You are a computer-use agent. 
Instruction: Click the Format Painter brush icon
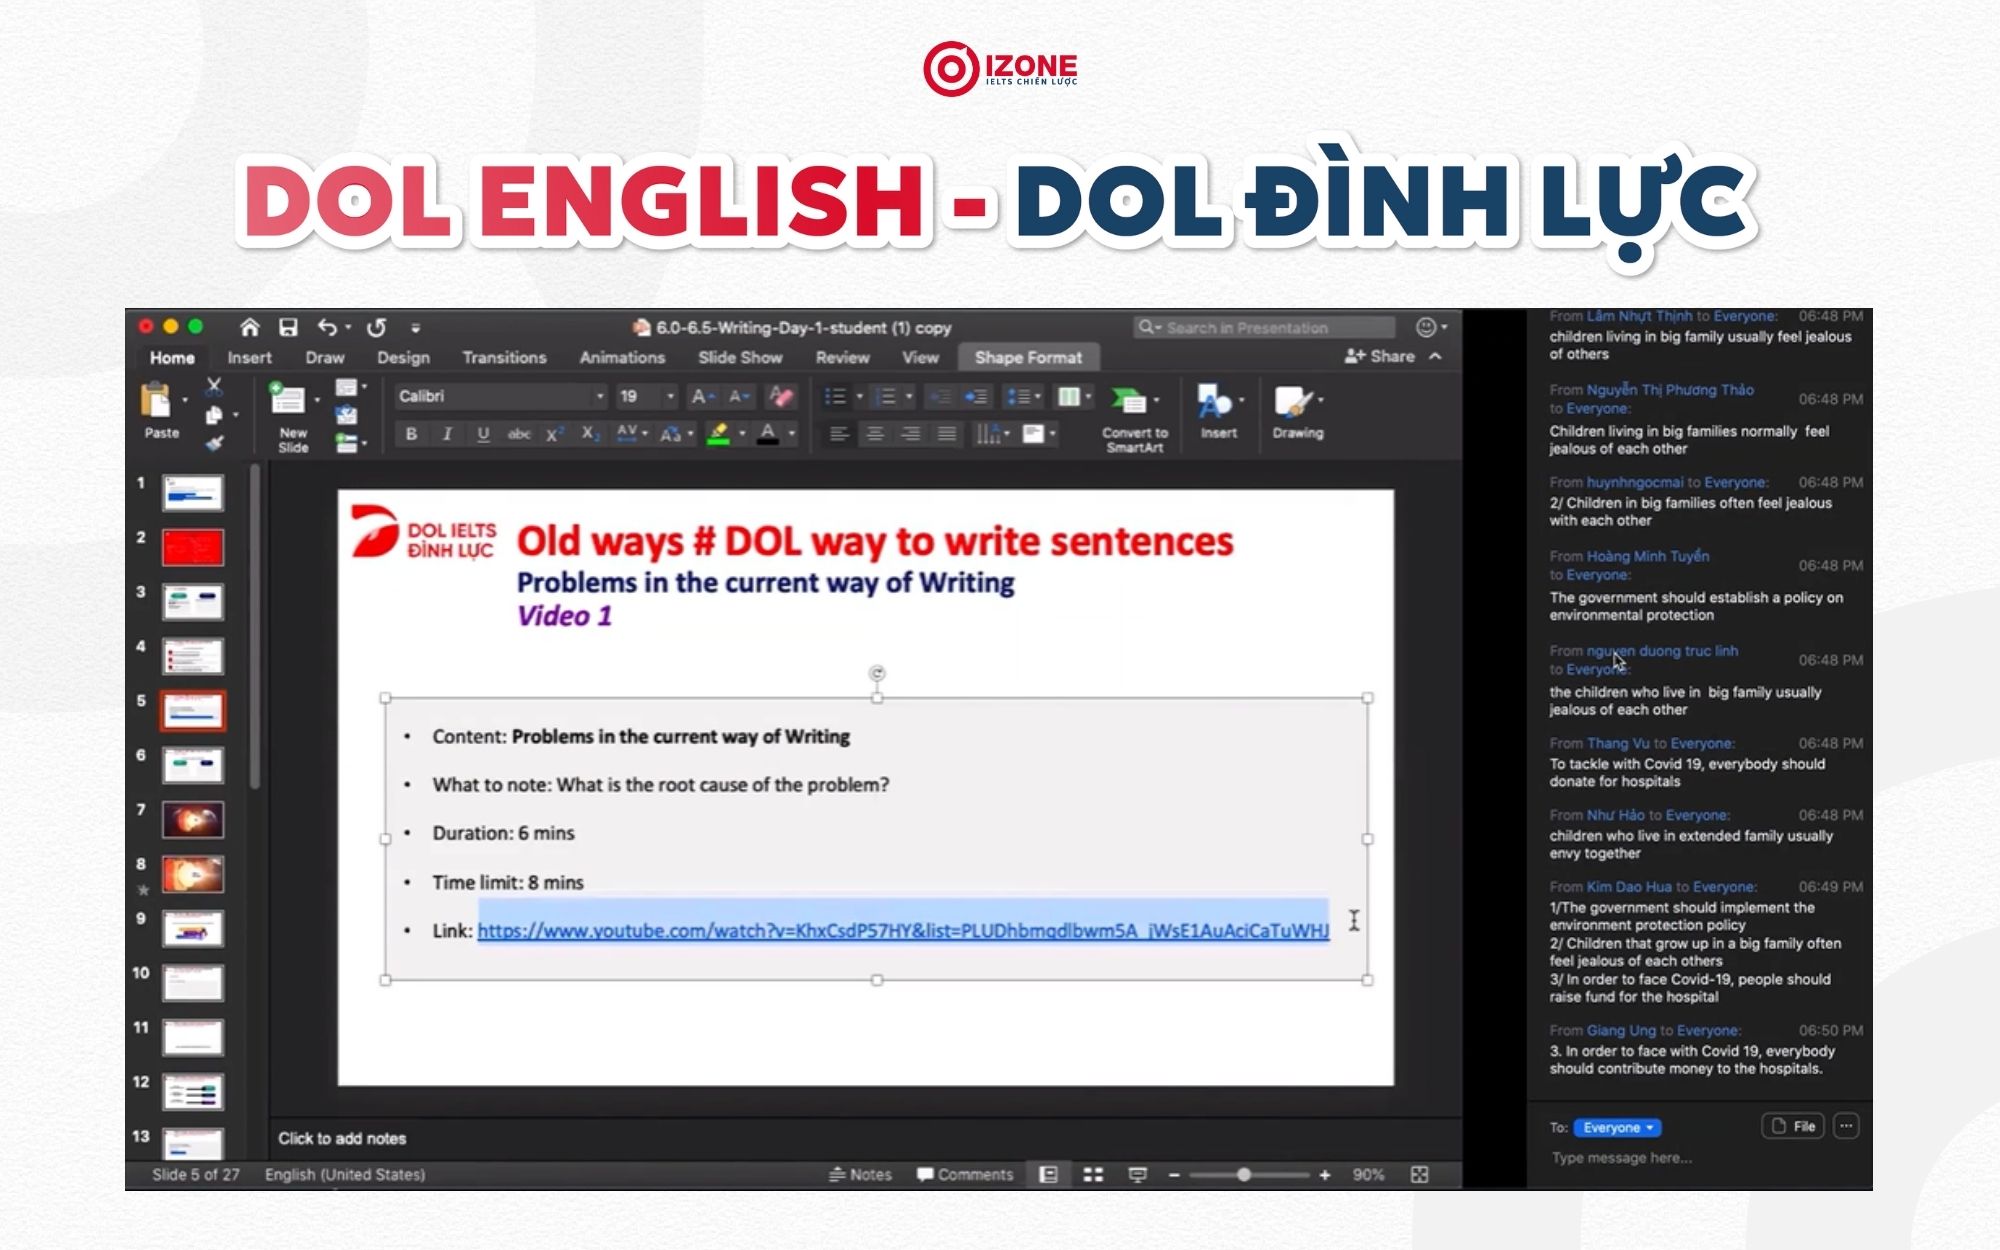pyautogui.click(x=213, y=443)
